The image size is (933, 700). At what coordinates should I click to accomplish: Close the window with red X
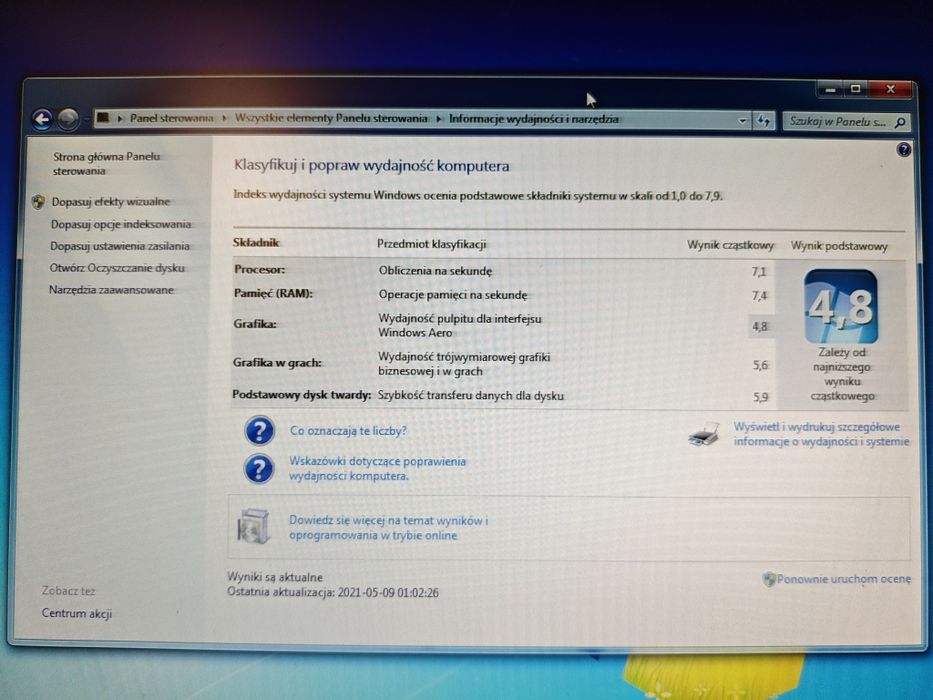point(890,89)
